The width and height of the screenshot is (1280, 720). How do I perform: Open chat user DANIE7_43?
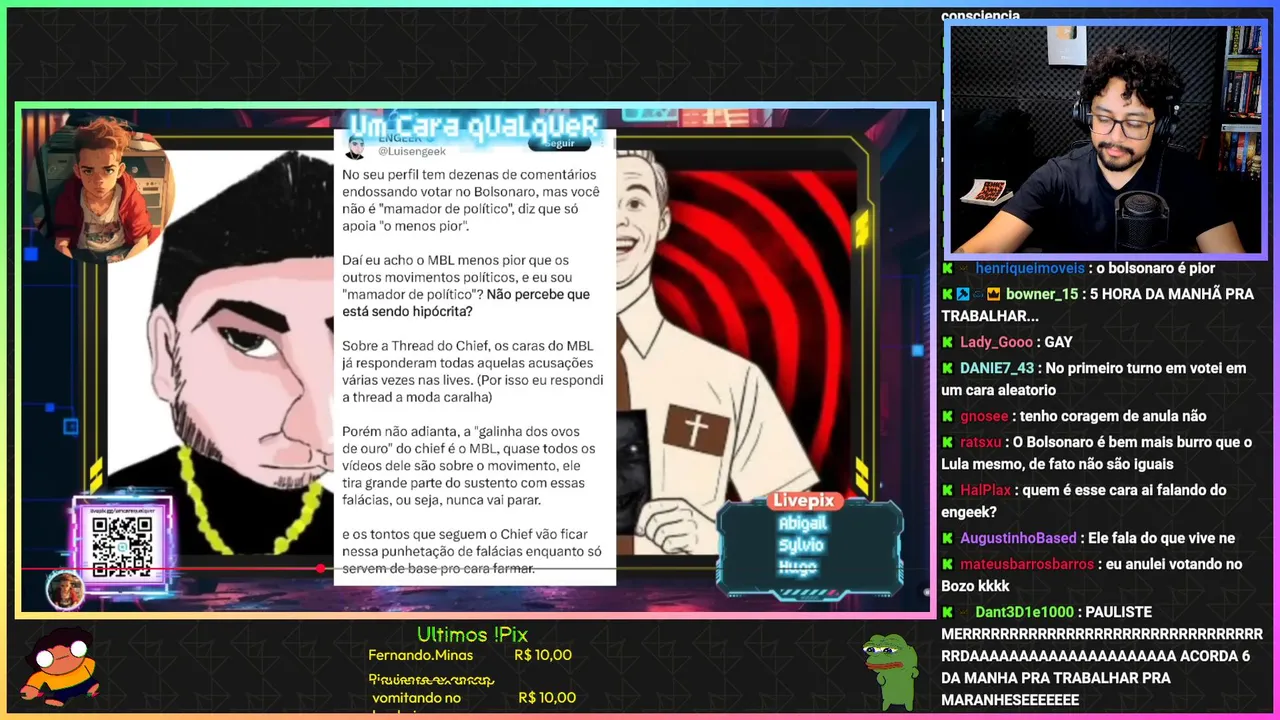click(x=997, y=368)
